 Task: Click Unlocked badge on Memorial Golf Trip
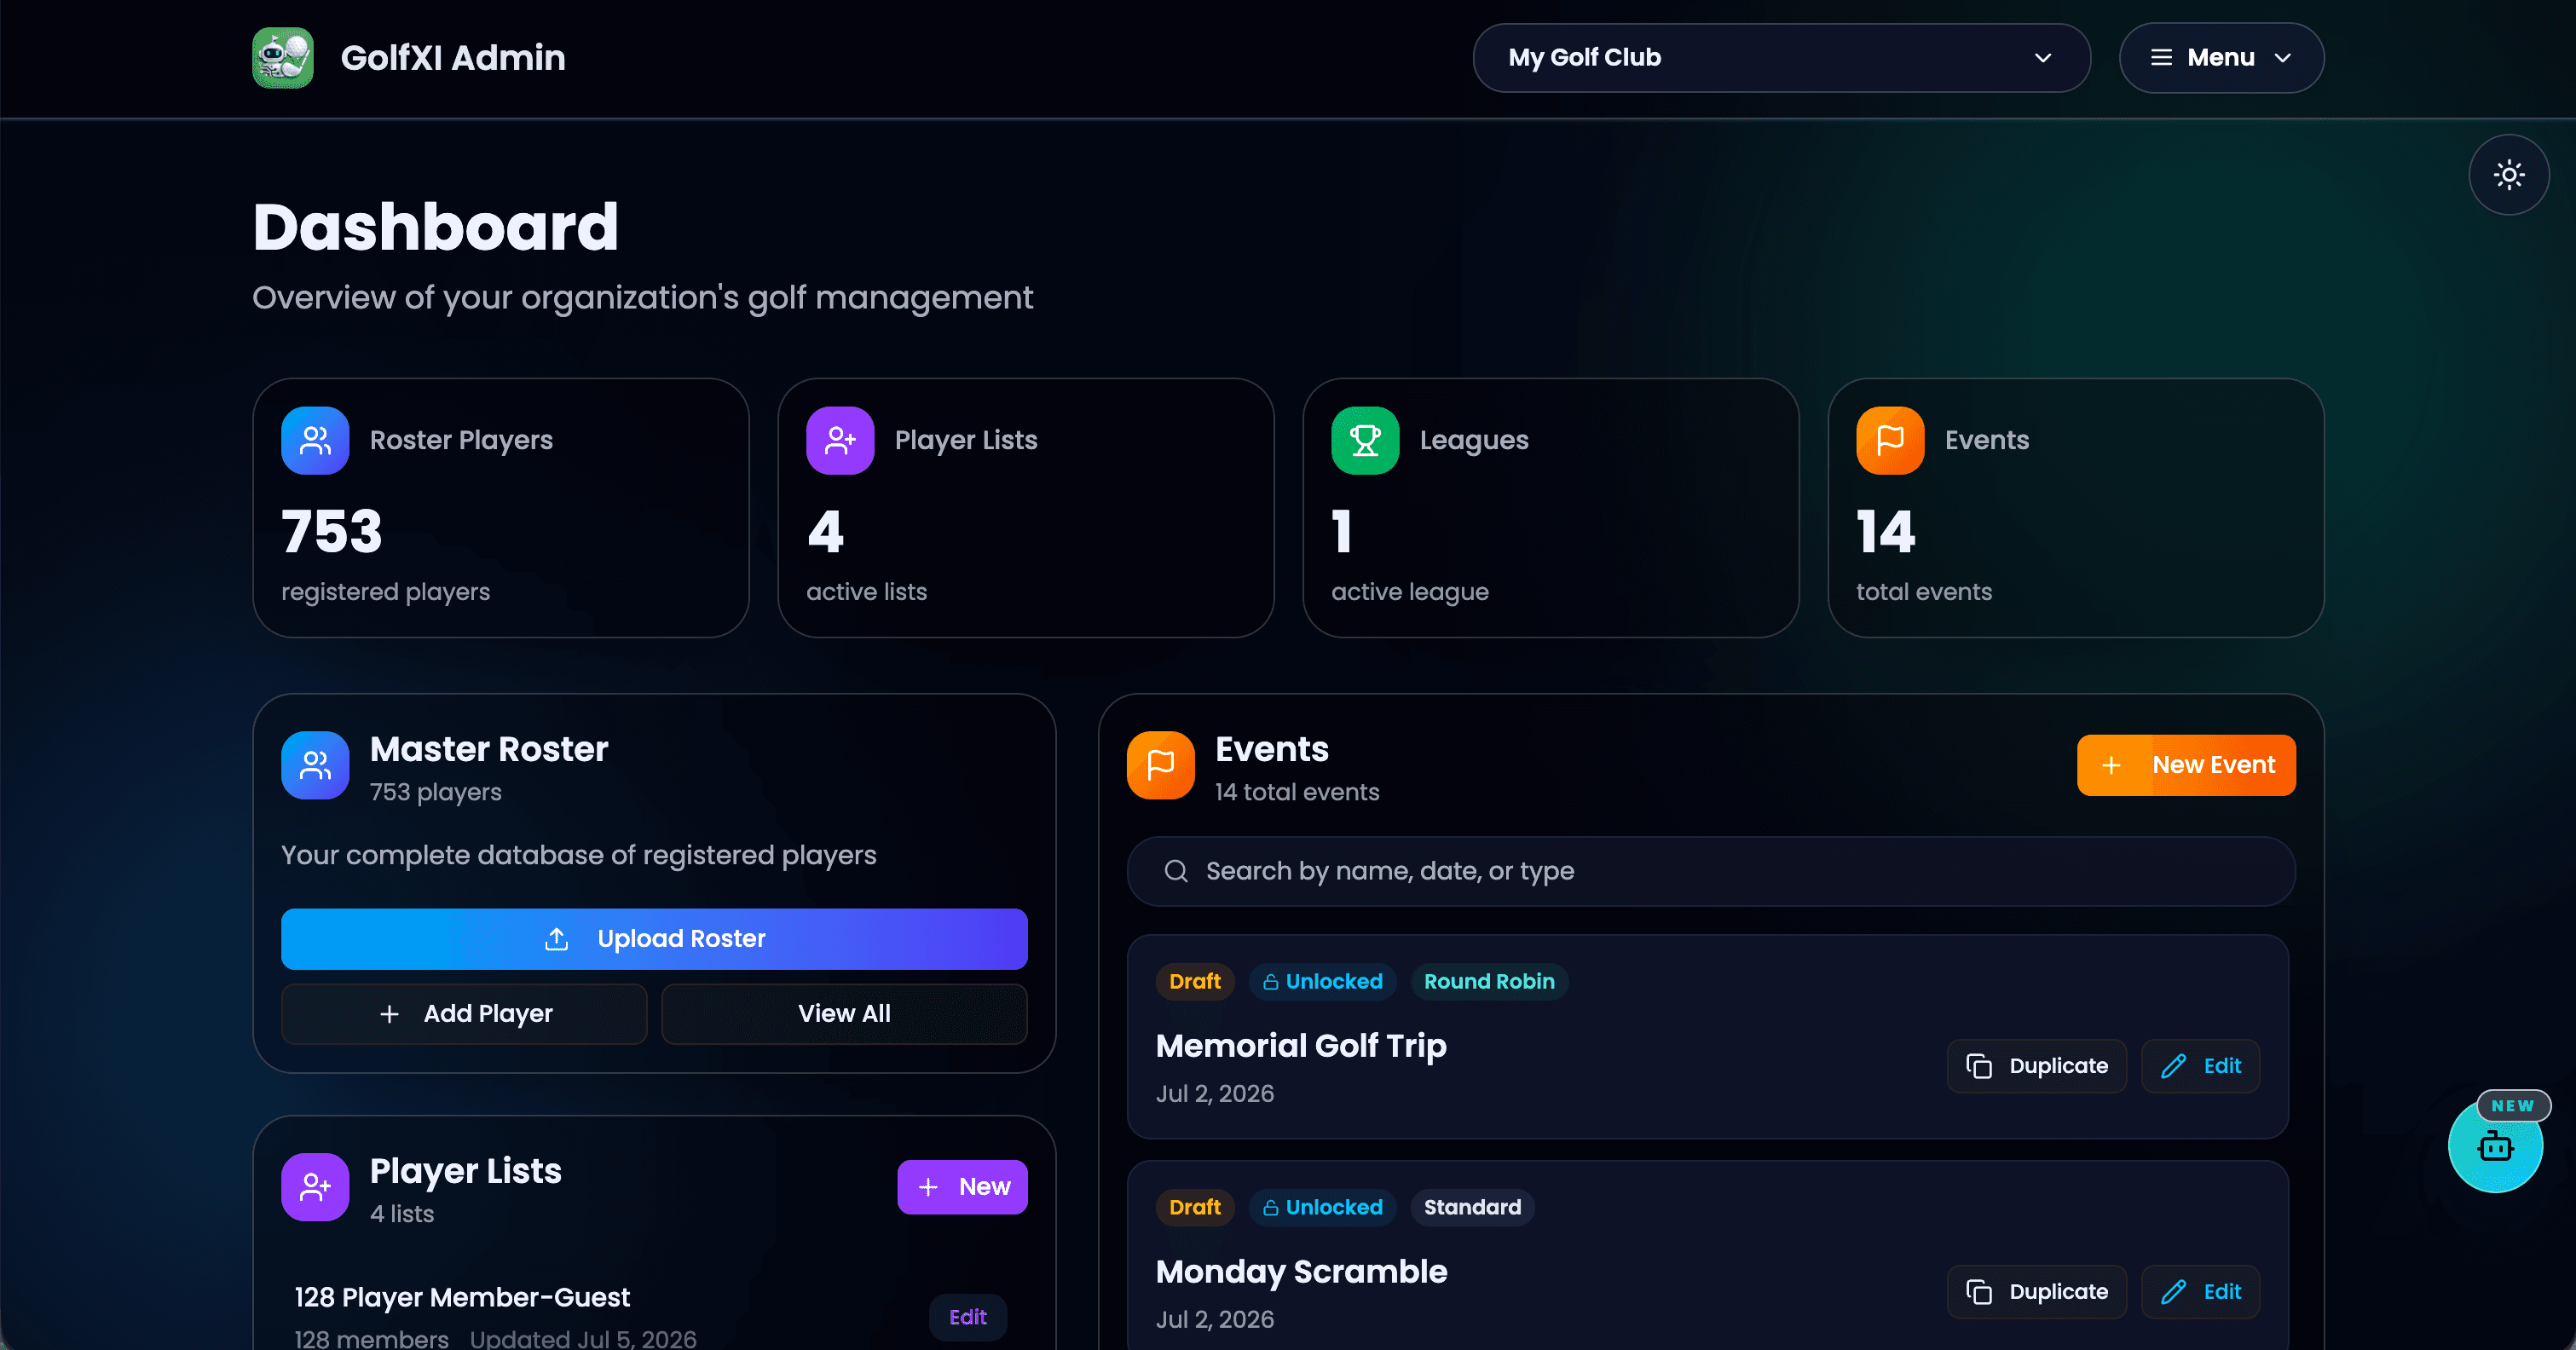[x=1322, y=982]
